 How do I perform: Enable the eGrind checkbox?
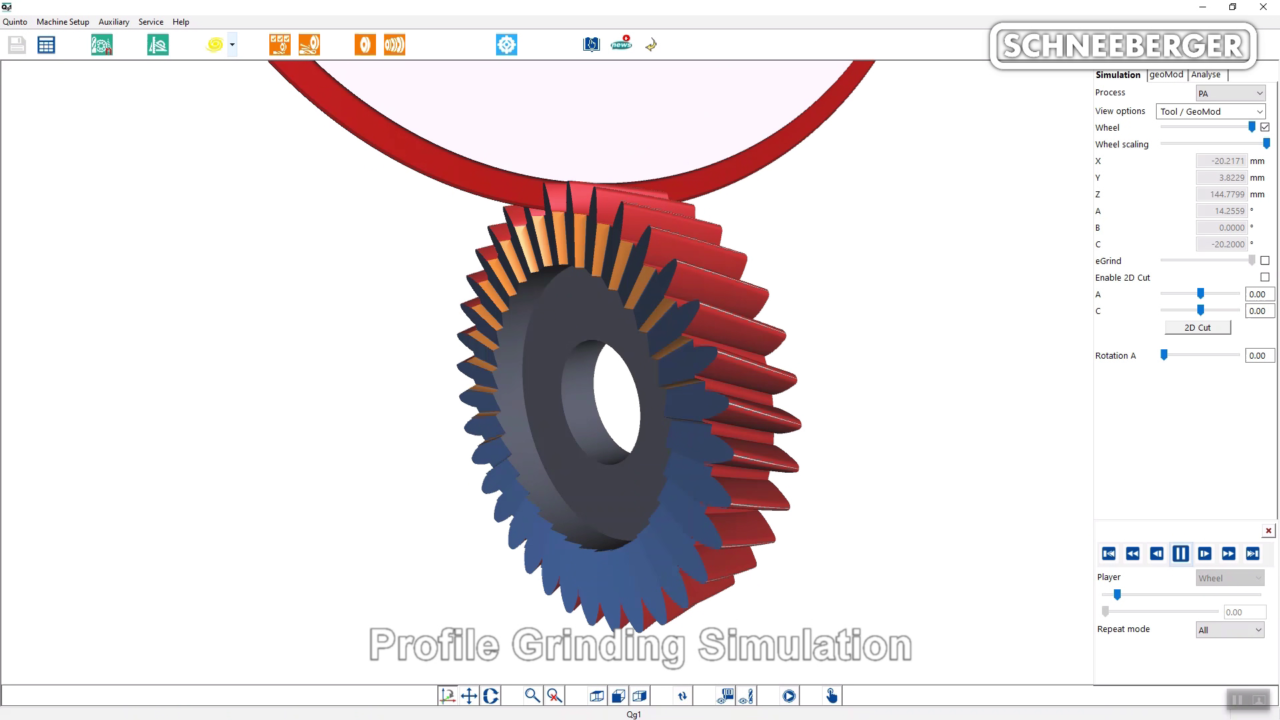pyautogui.click(x=1265, y=260)
